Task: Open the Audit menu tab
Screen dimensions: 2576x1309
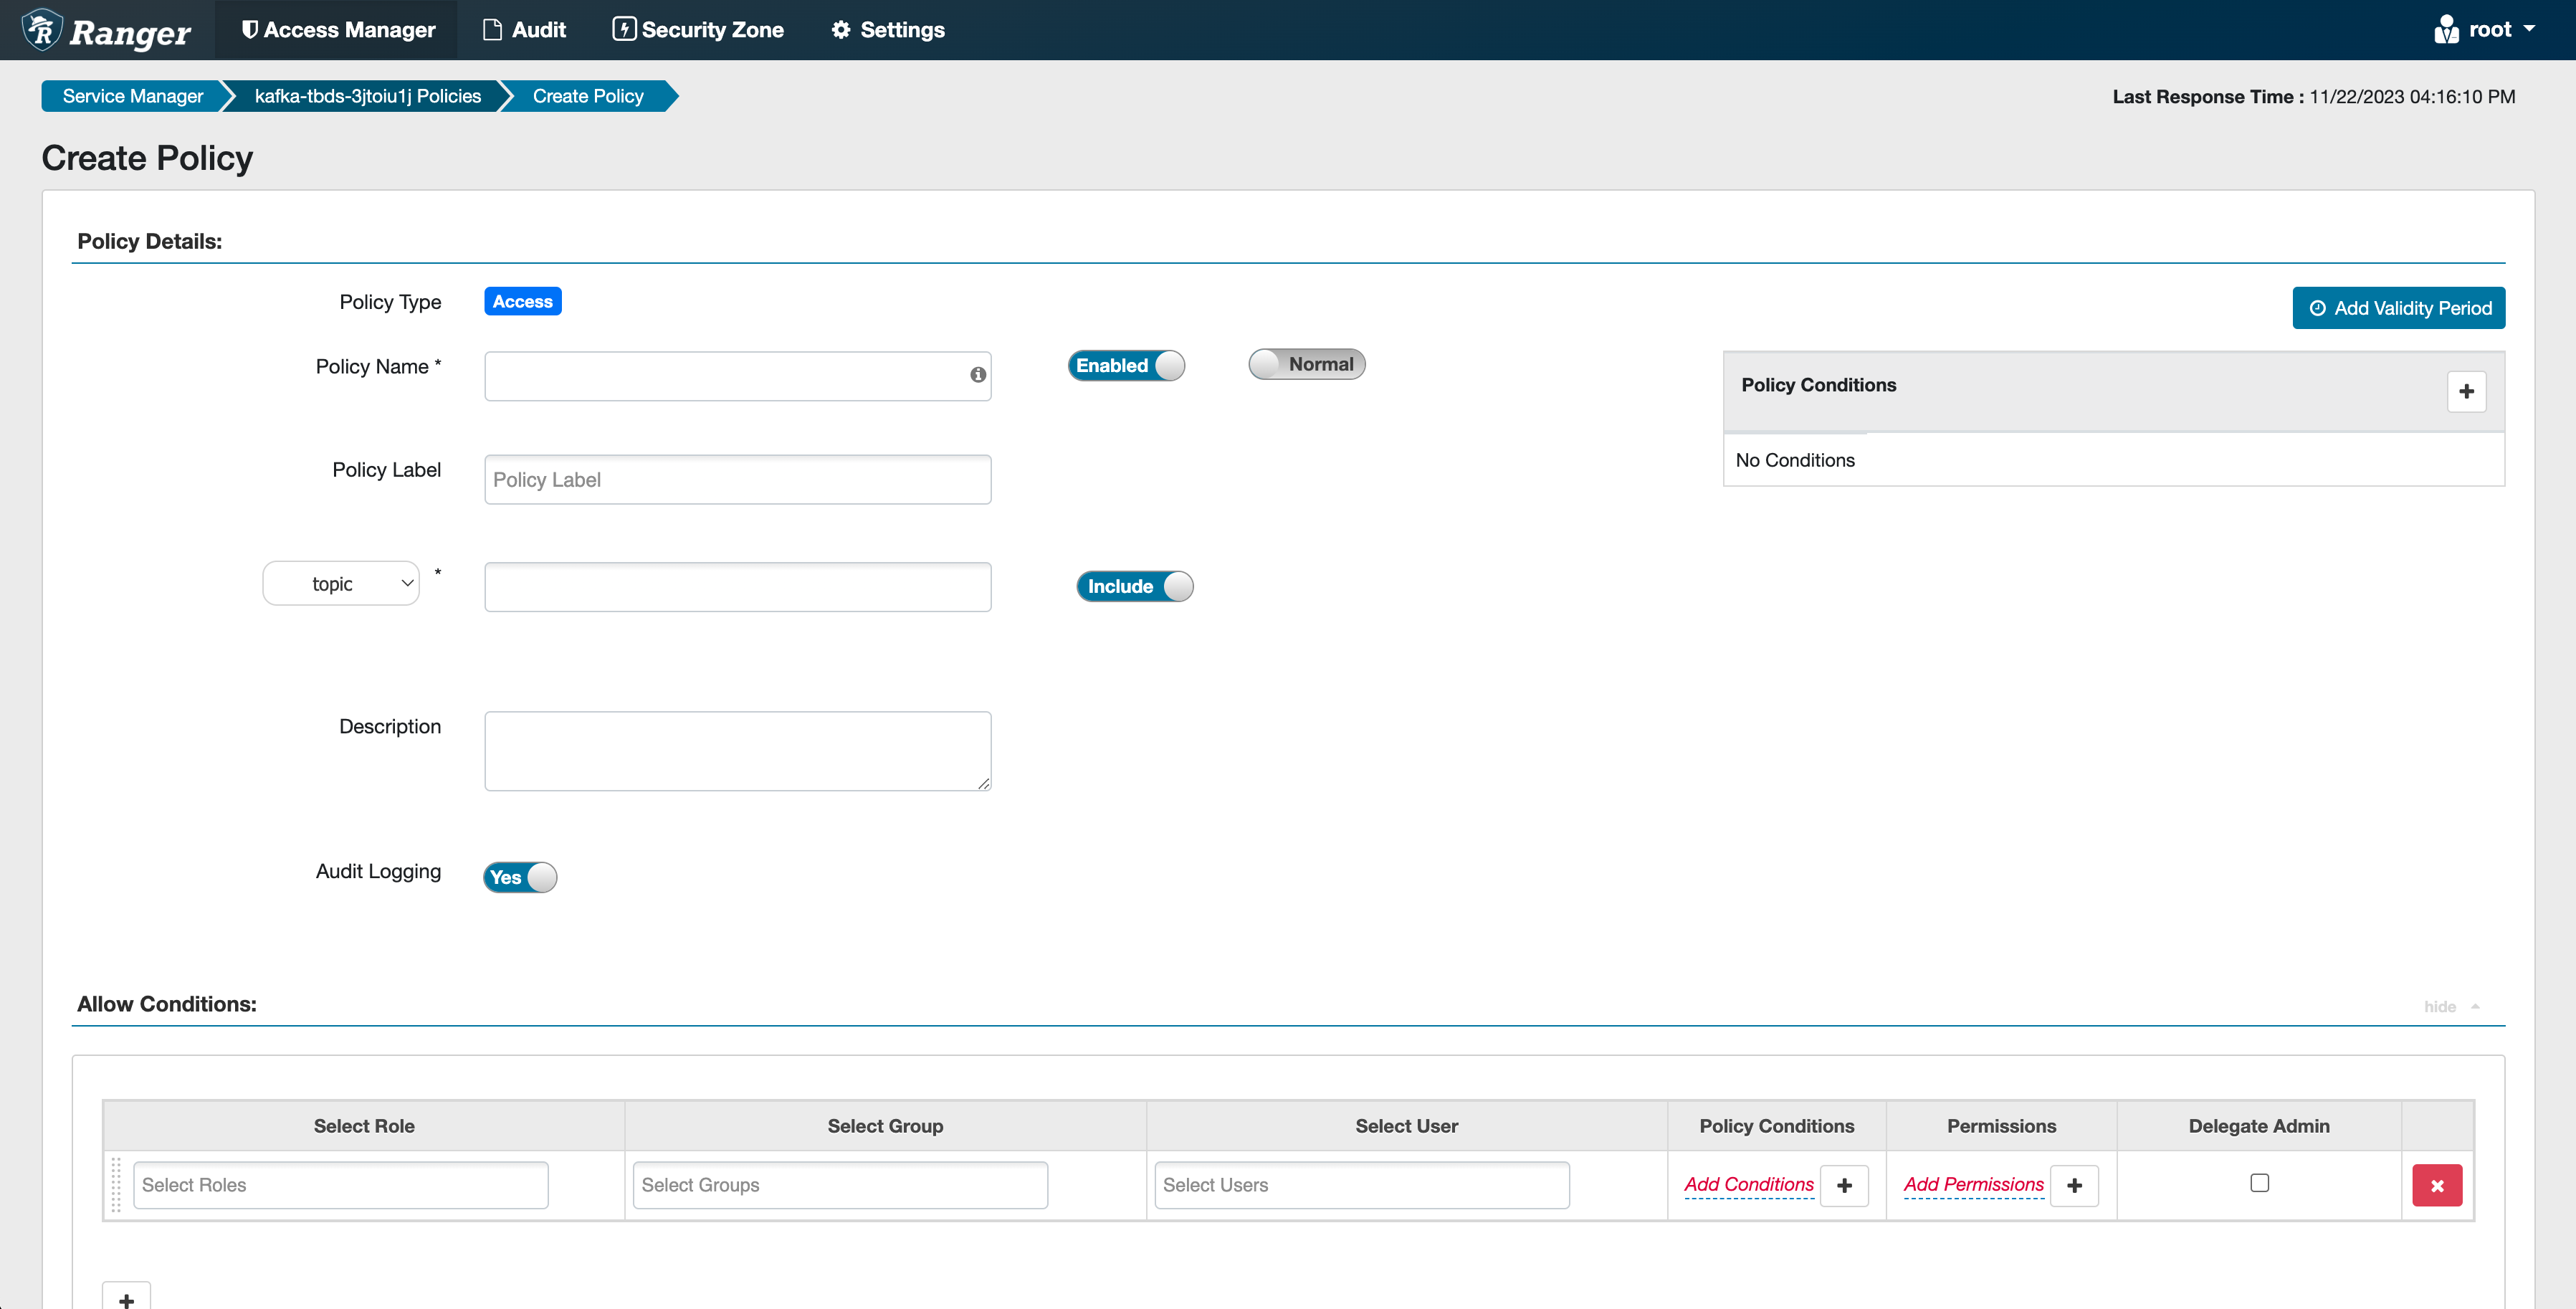Action: pos(525,30)
